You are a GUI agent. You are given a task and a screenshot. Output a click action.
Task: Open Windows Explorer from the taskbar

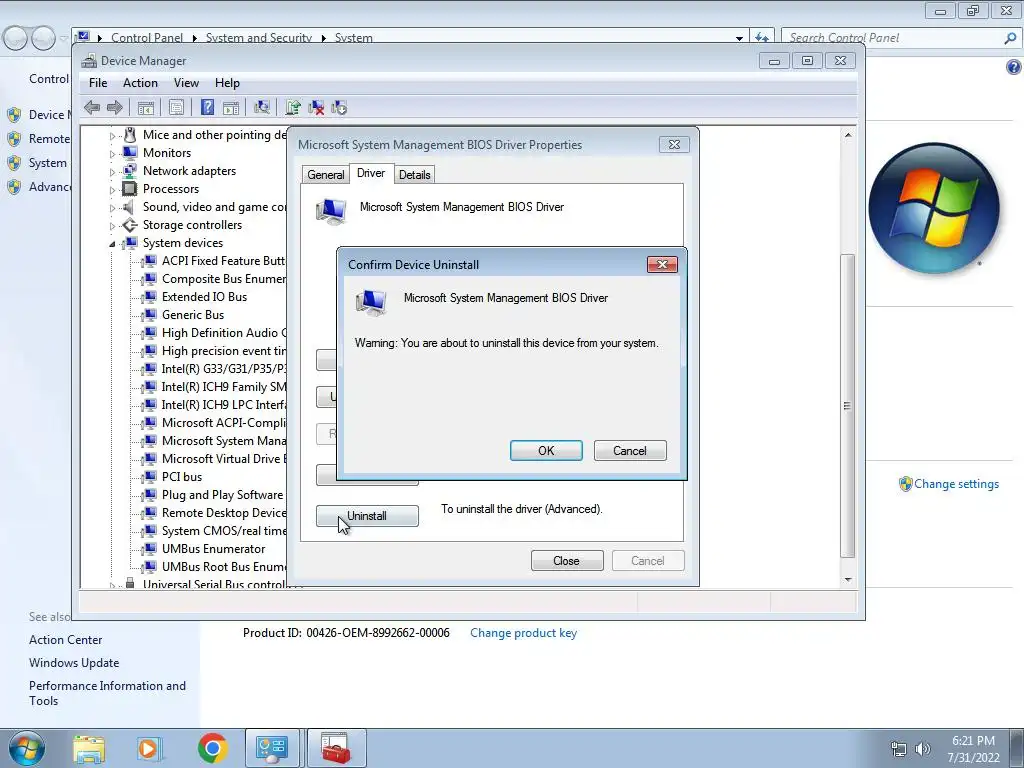pyautogui.click(x=89, y=749)
